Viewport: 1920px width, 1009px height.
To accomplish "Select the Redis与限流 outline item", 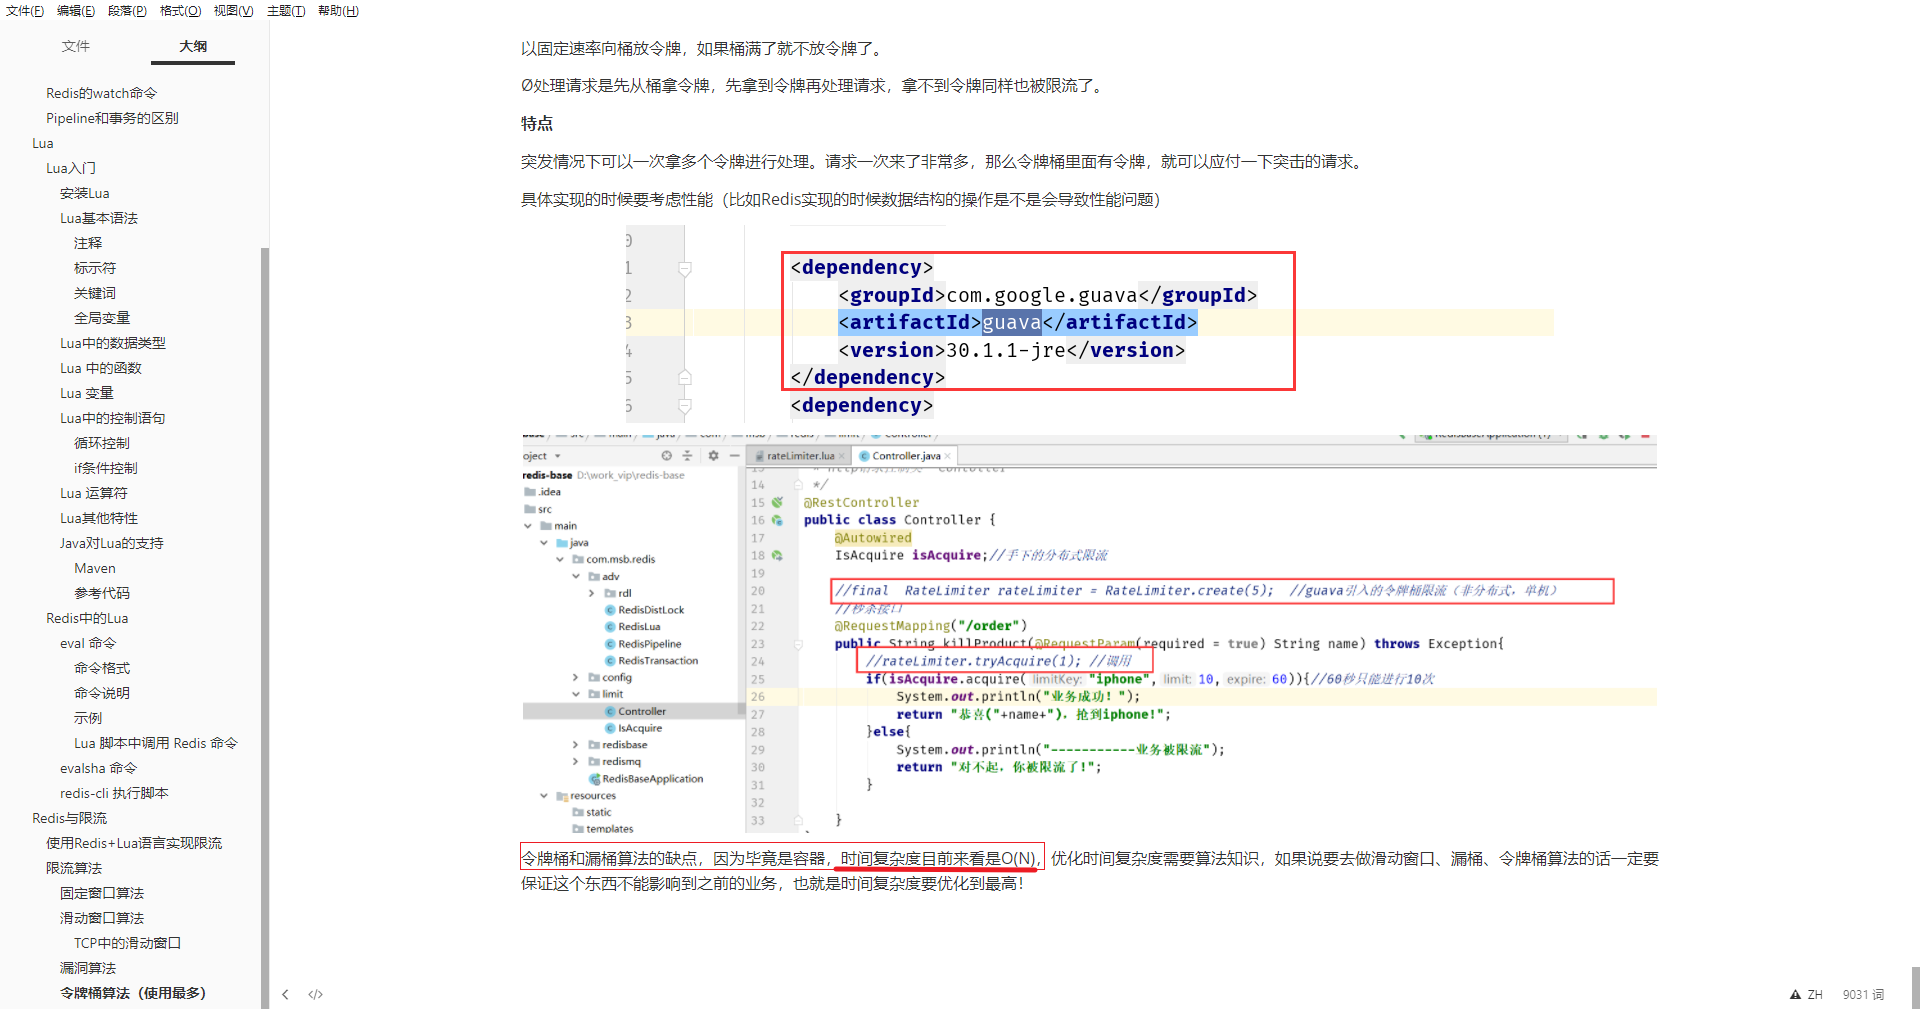I will (69, 817).
